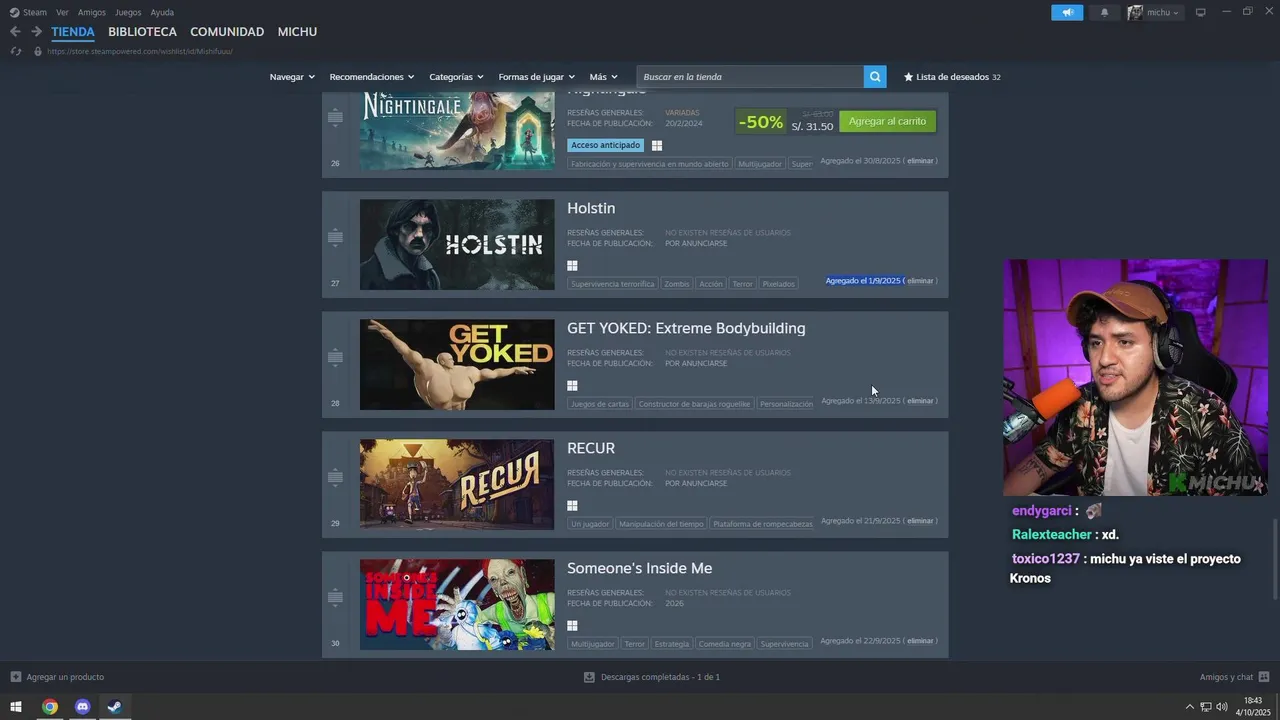Open the Juegos menu
The width and height of the screenshot is (1280, 720).
pos(128,12)
